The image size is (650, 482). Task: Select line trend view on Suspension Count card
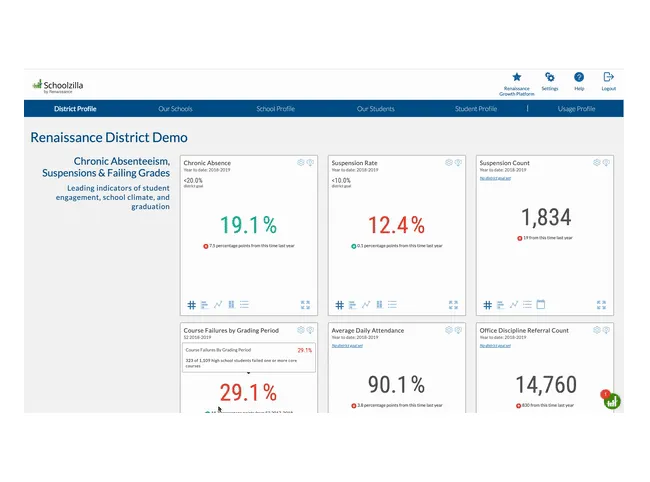pos(514,305)
